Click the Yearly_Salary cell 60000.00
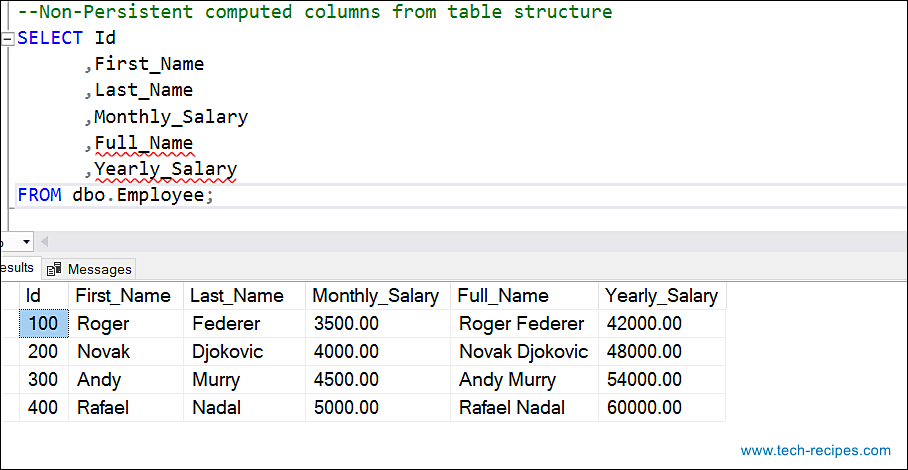 tap(662, 407)
